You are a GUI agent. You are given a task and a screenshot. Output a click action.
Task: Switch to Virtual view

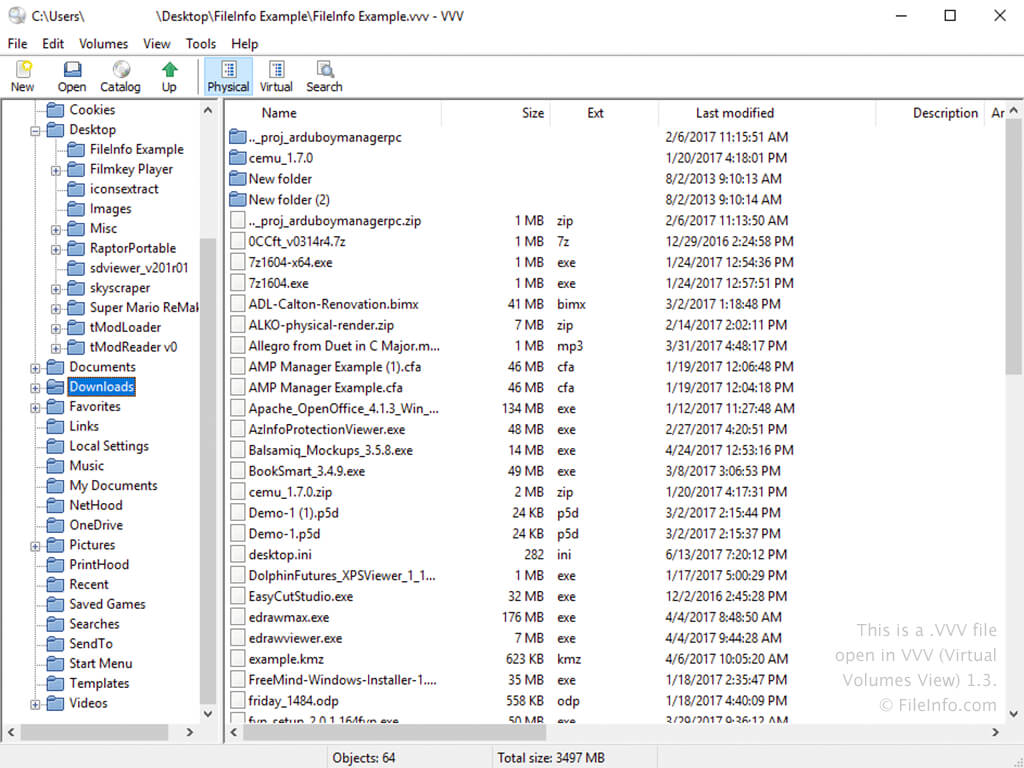pyautogui.click(x=276, y=76)
